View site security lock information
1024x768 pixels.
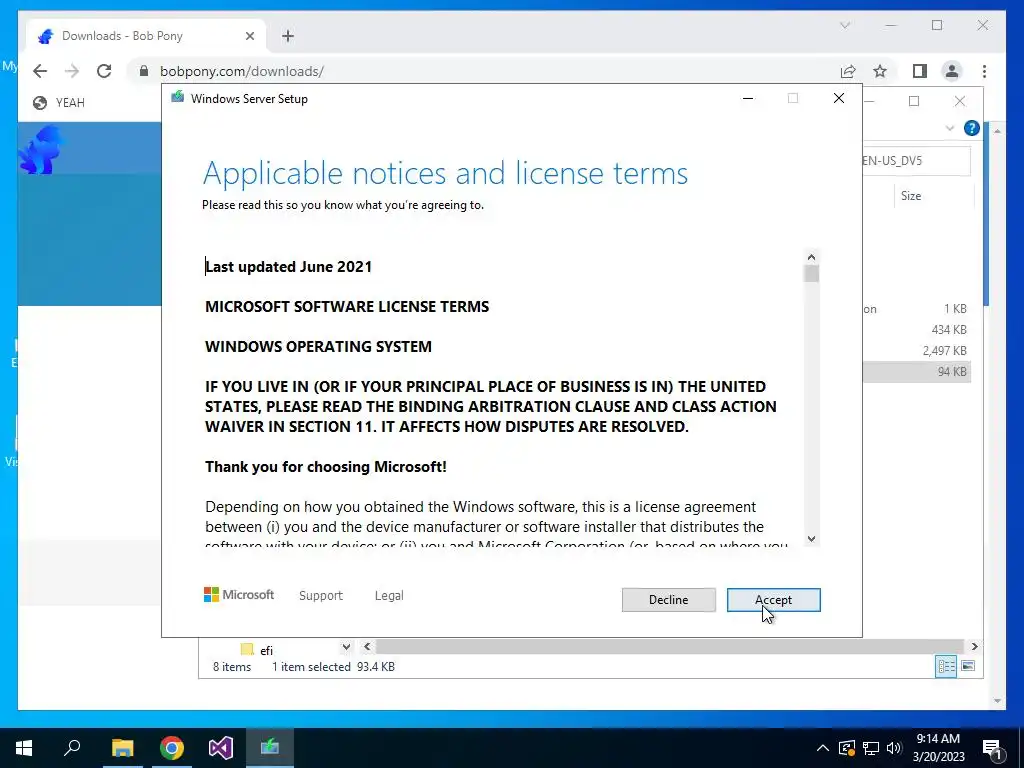pyautogui.click(x=144, y=71)
